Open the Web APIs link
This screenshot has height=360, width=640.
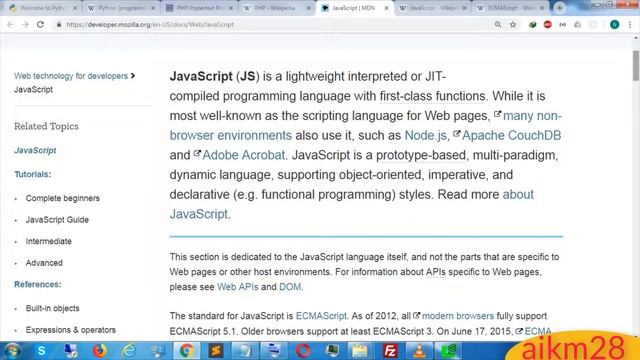tap(238, 287)
